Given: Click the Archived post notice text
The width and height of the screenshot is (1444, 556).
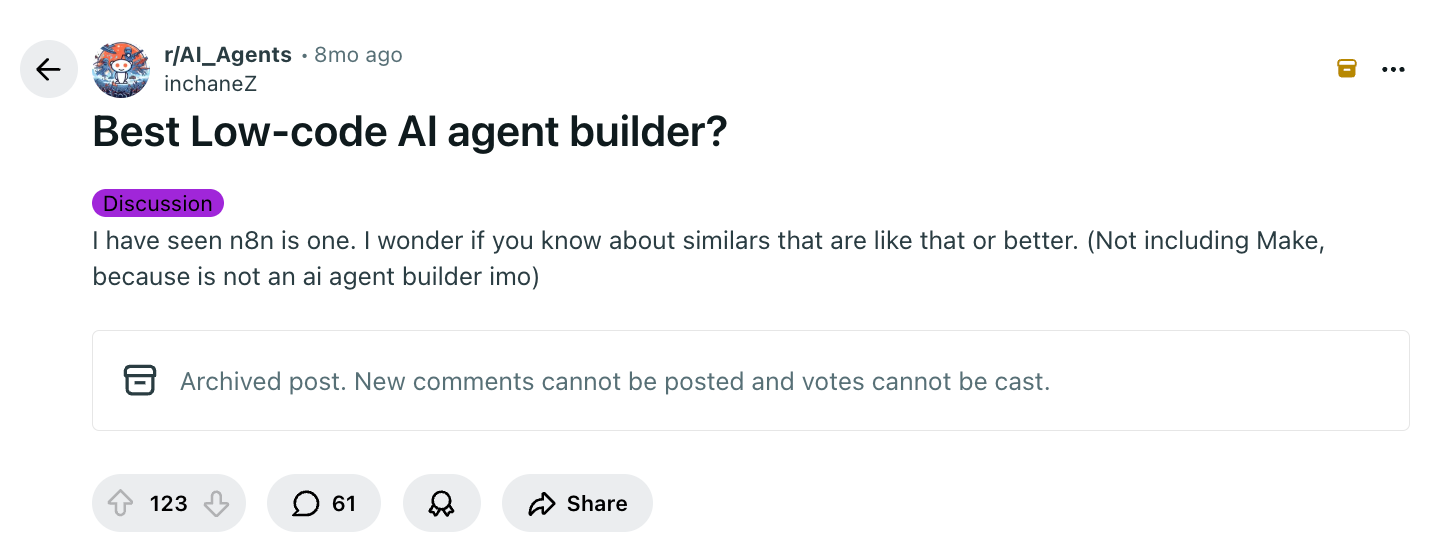Looking at the screenshot, I should coord(614,381).
